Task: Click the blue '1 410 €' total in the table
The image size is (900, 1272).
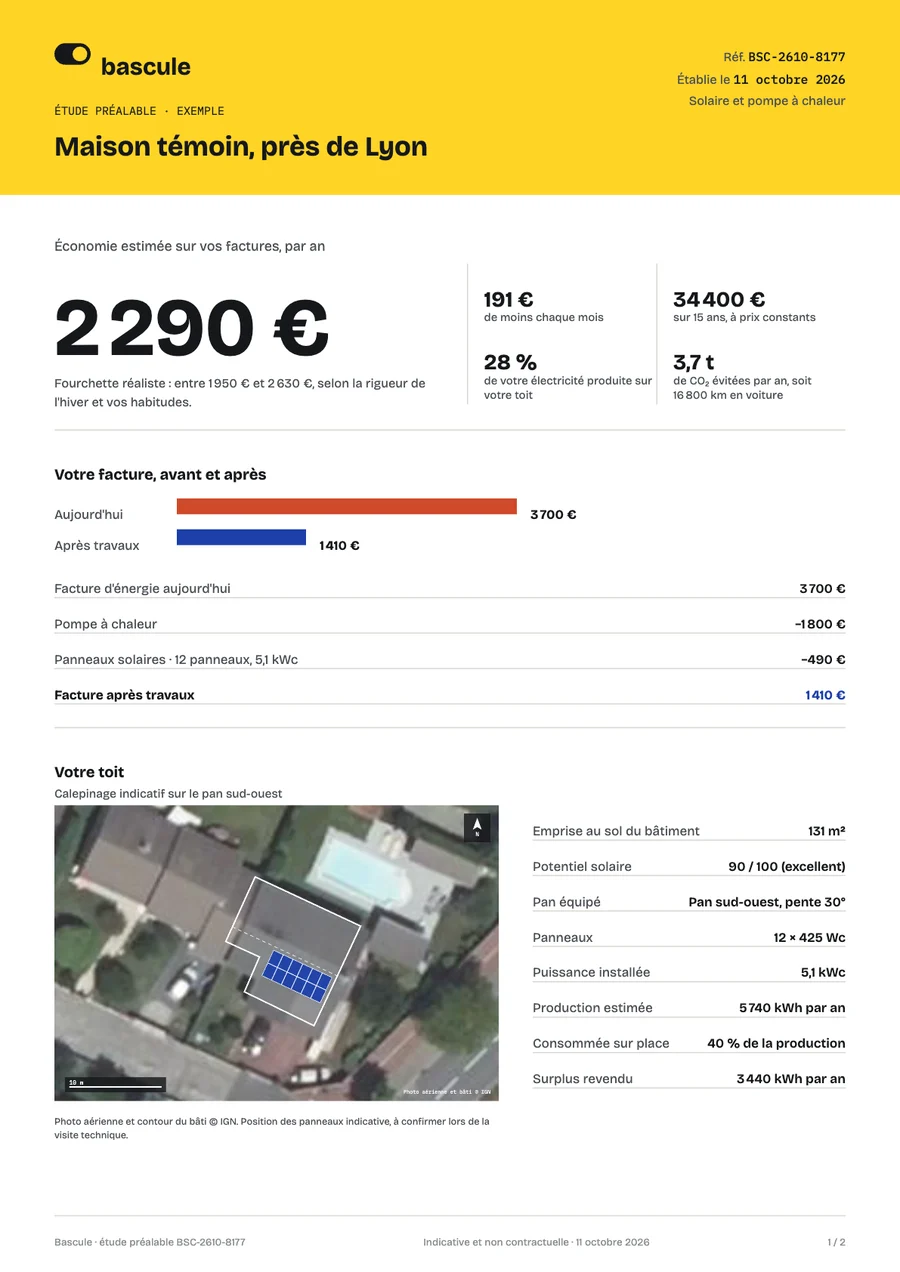Action: click(x=825, y=695)
